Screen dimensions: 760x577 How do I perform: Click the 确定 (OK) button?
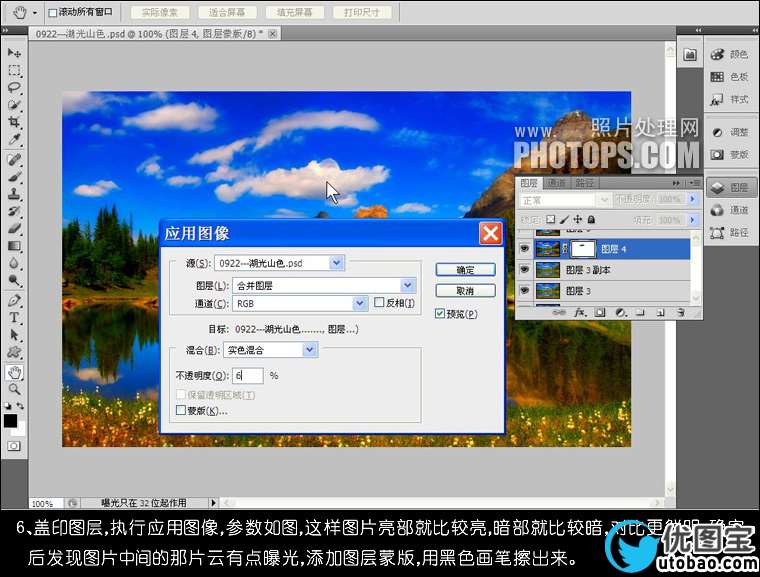465,270
